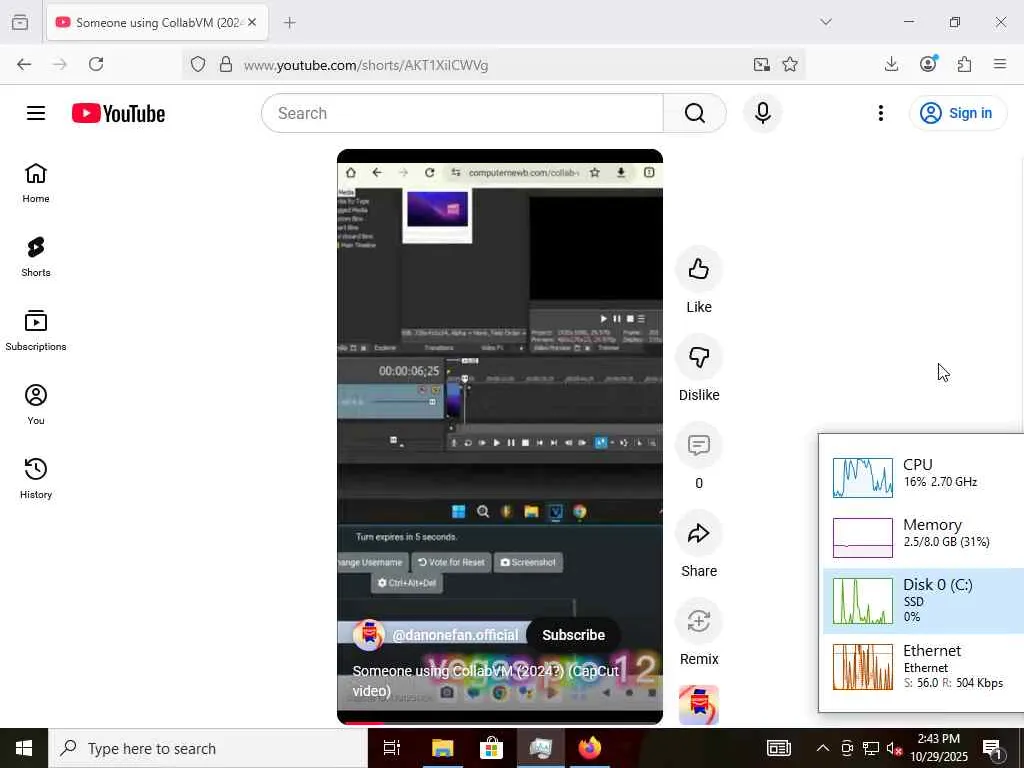This screenshot has height=768, width=1024.
Task: Open the network tray icon
Action: click(x=871, y=748)
